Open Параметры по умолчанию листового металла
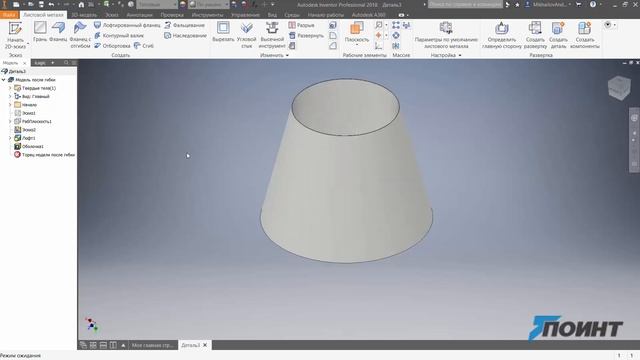The image size is (640, 360). (446, 35)
